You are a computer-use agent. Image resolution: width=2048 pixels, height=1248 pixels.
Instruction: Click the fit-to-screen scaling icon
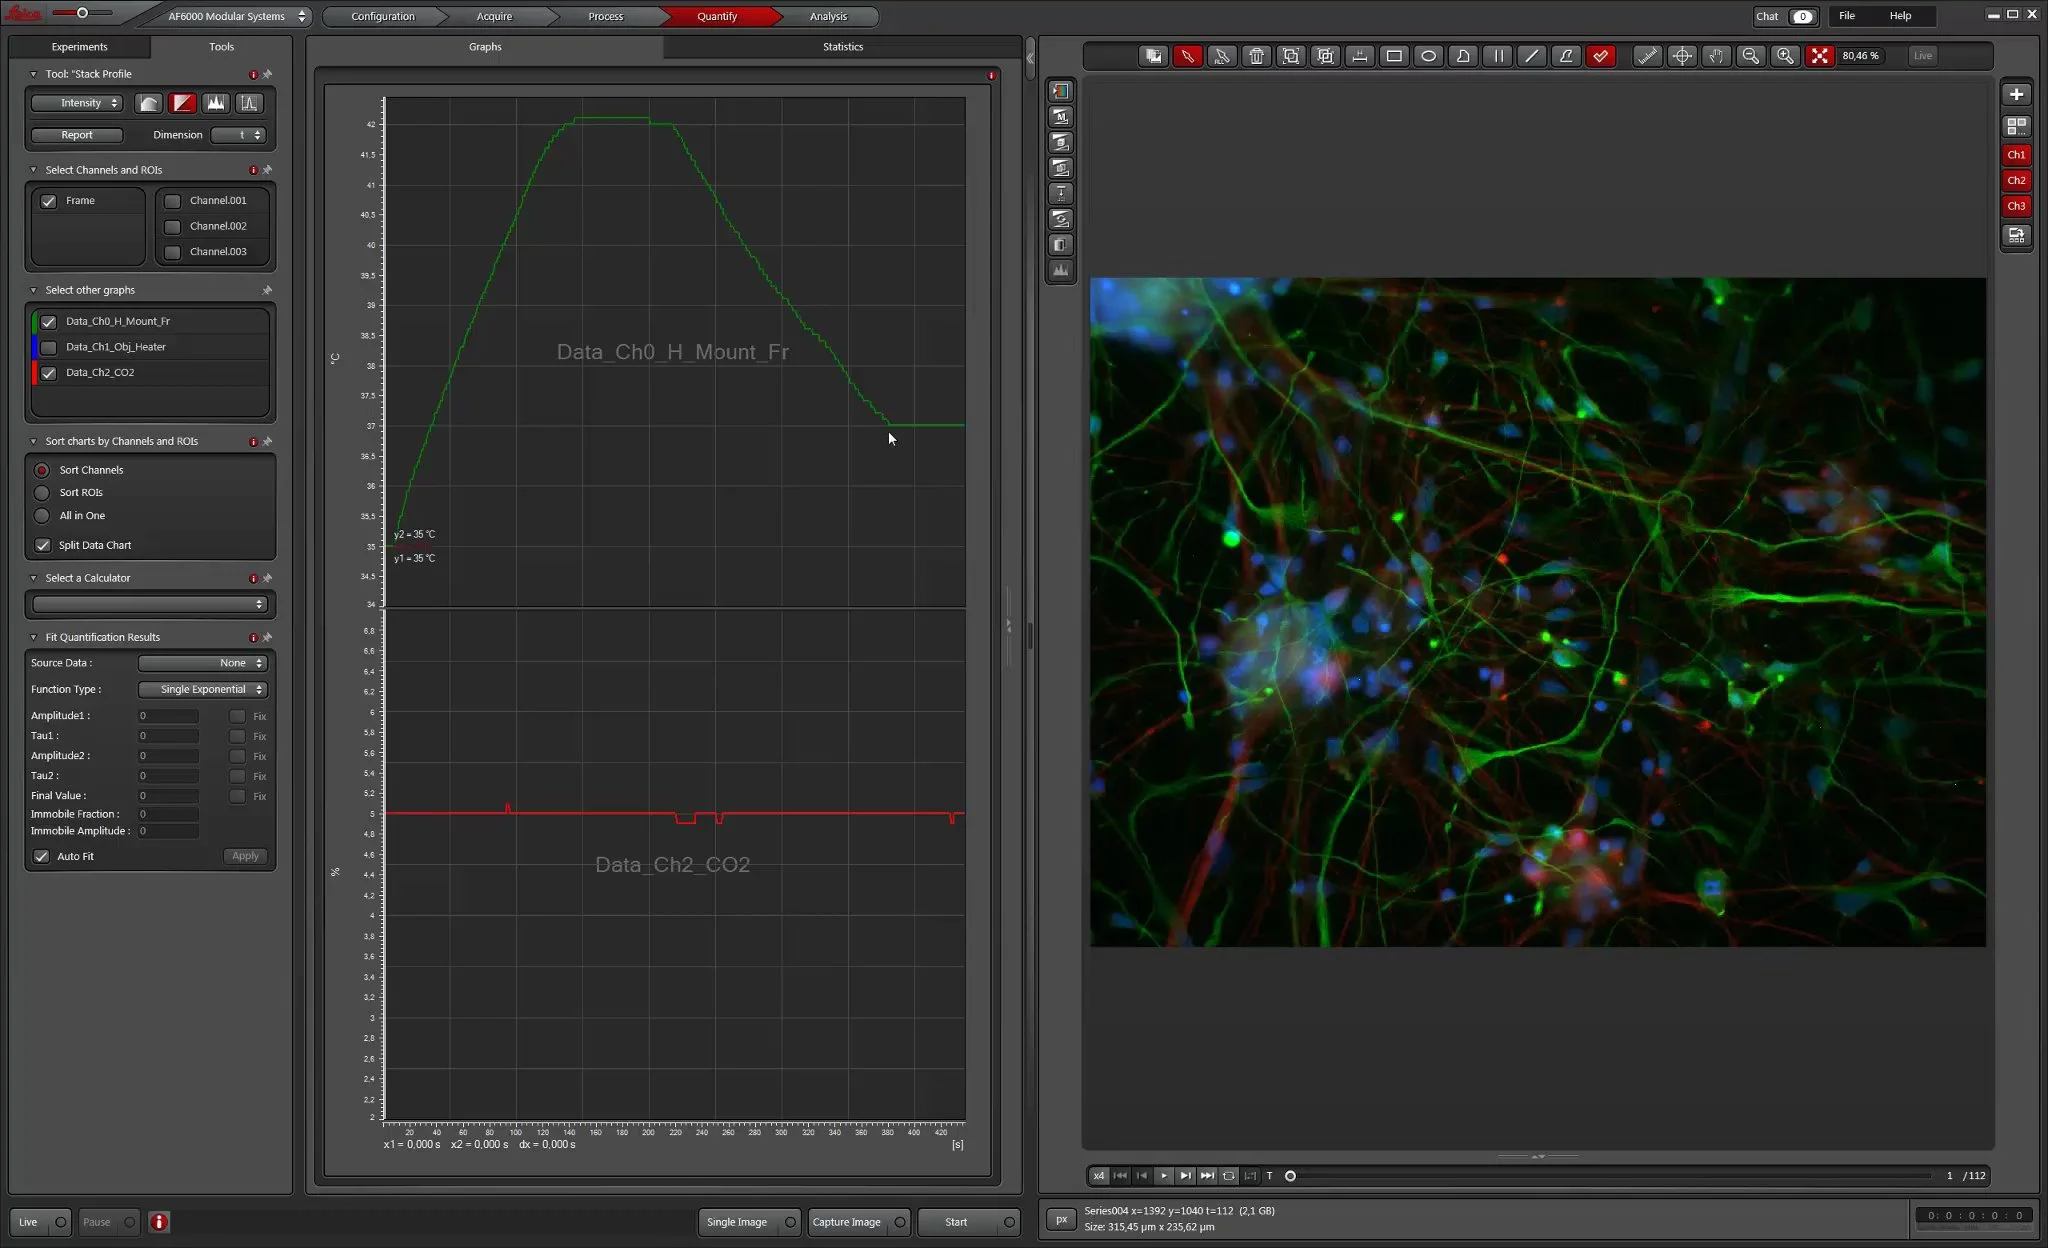tap(1821, 56)
